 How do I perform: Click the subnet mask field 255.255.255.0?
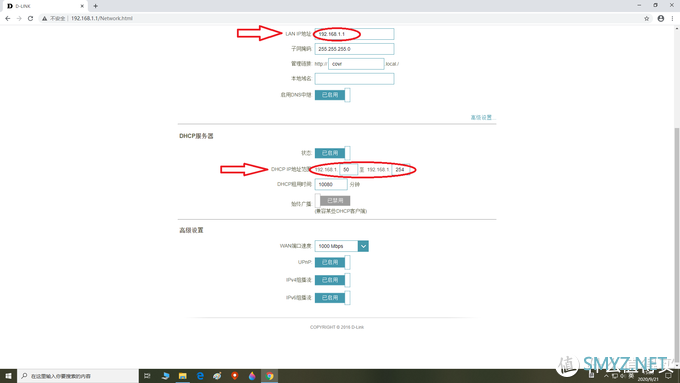(354, 49)
